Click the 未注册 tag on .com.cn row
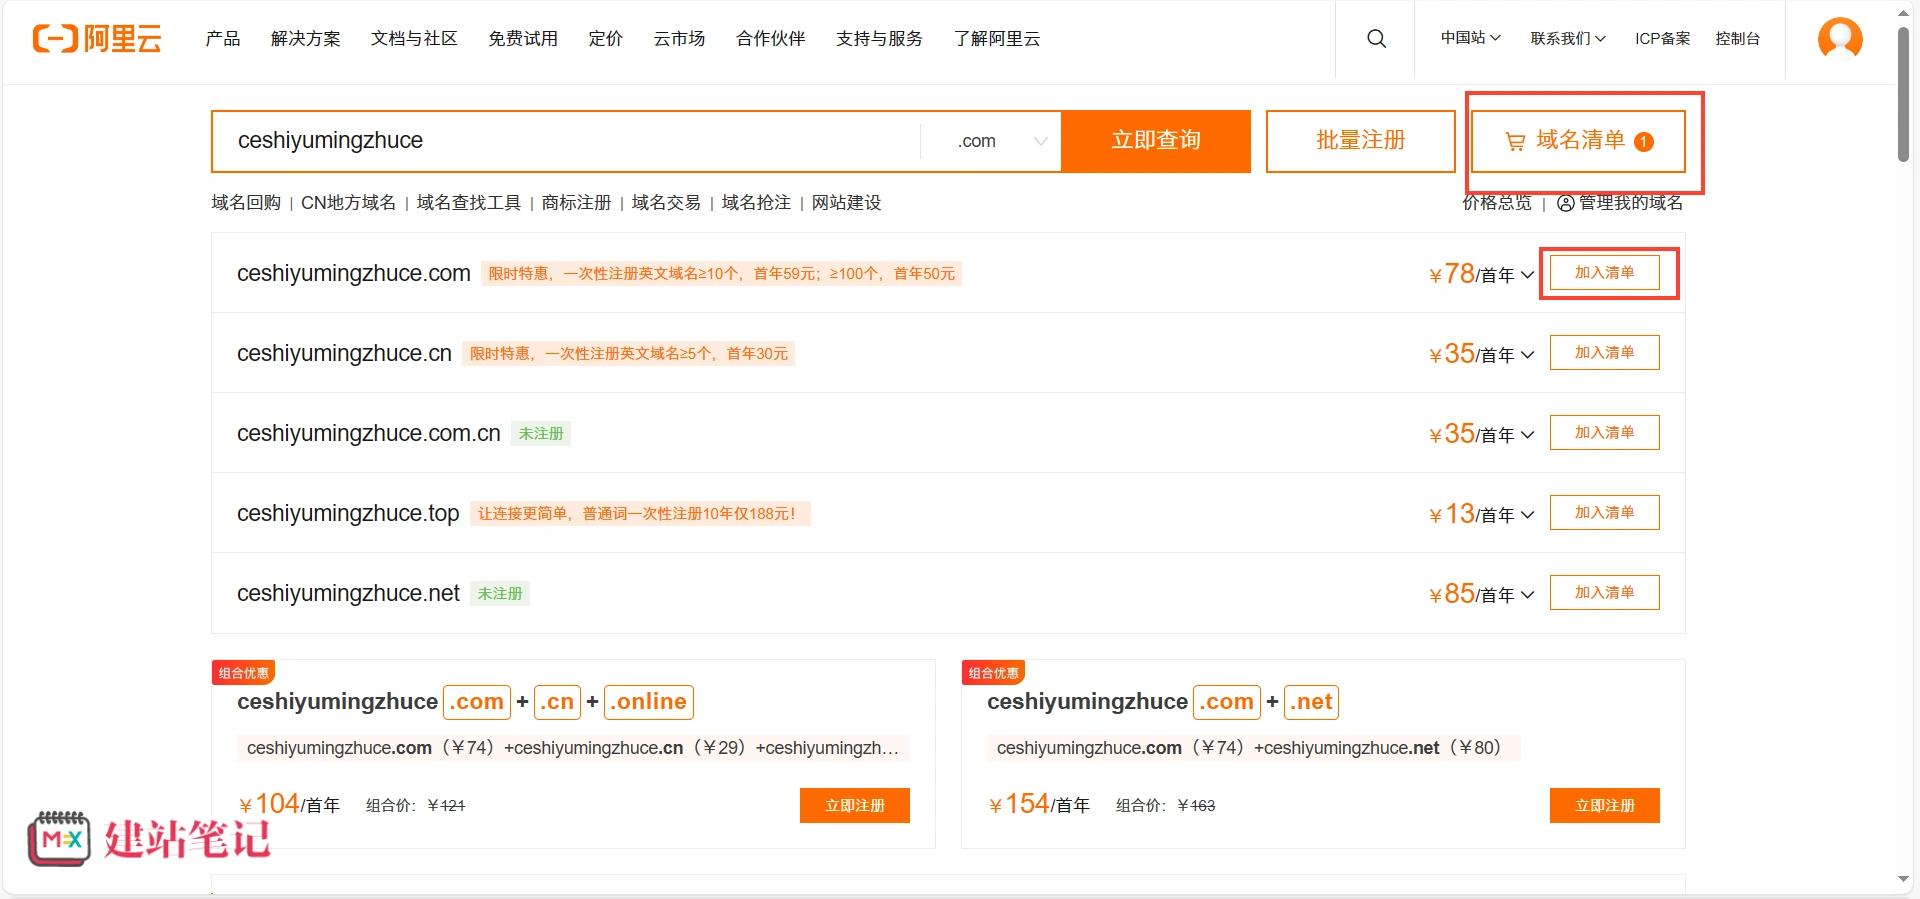Image resolution: width=1920 pixels, height=899 pixels. (541, 434)
